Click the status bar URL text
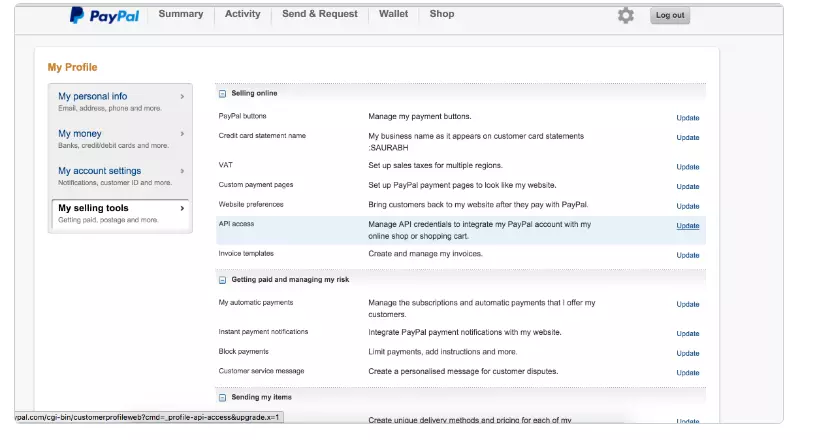The height and width of the screenshot is (440, 830). pos(147,417)
